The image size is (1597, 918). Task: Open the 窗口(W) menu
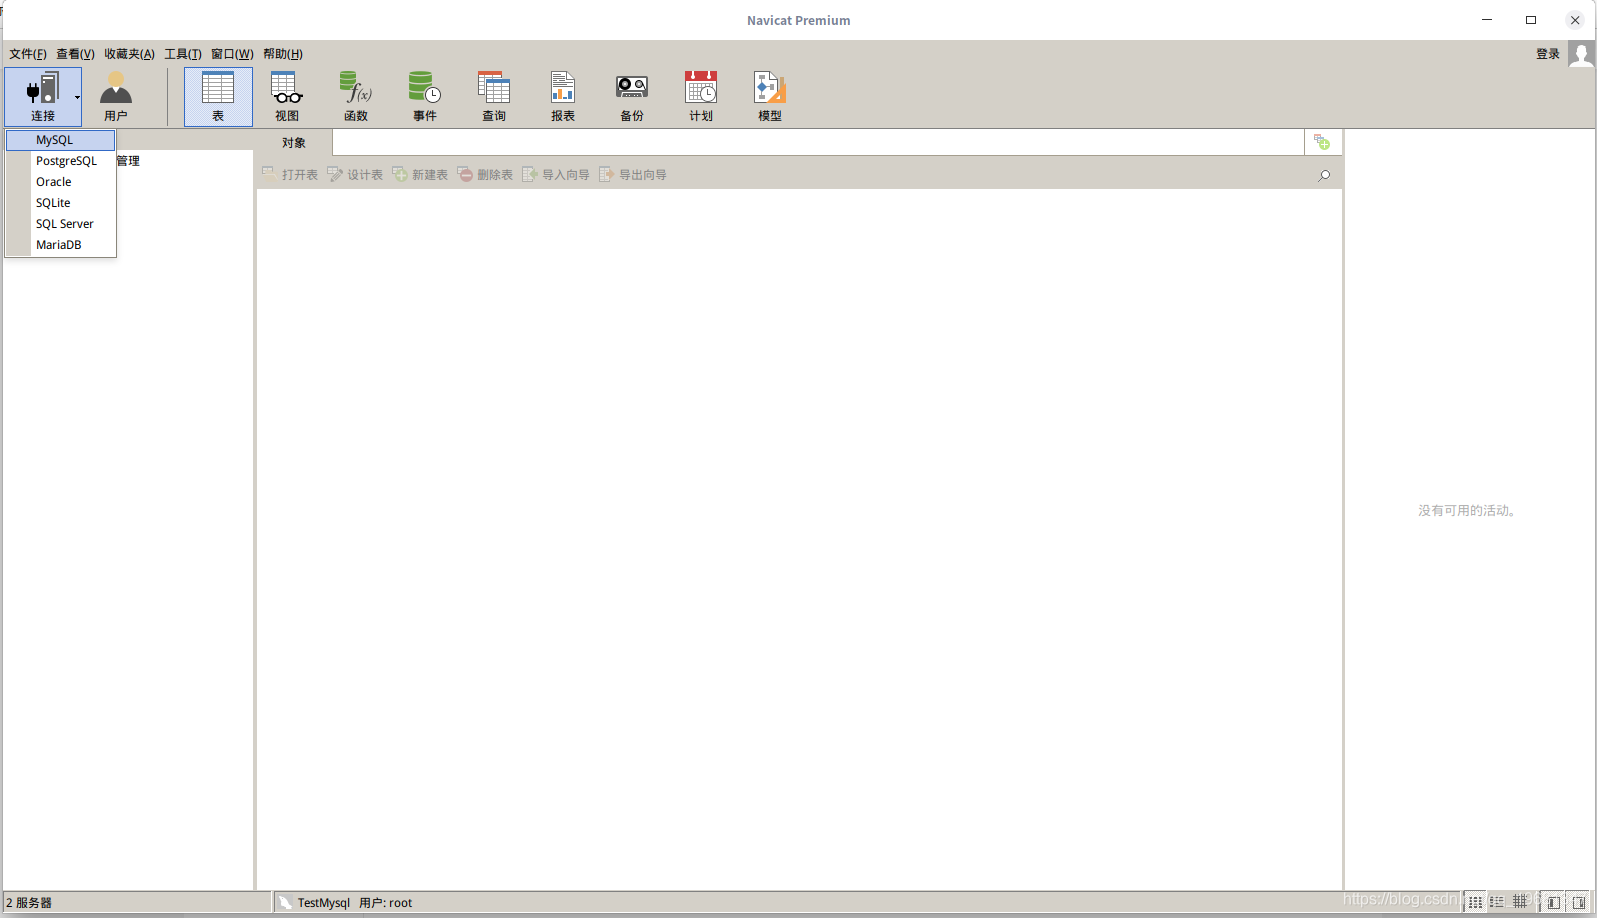(x=232, y=54)
